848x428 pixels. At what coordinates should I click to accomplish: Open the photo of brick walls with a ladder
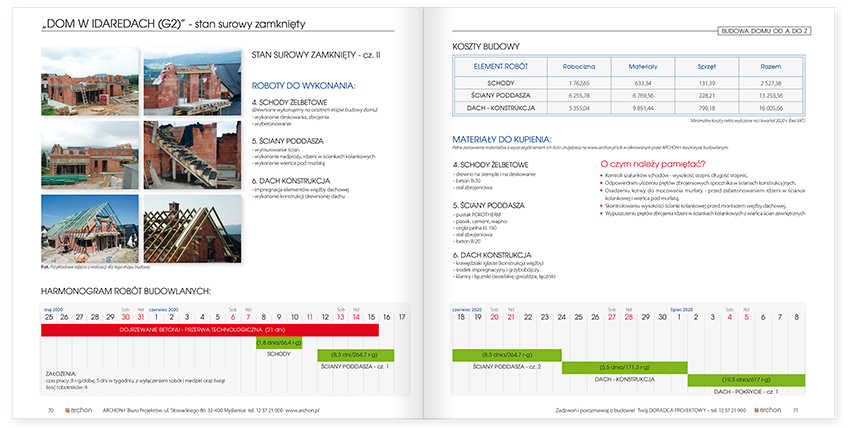(90, 81)
